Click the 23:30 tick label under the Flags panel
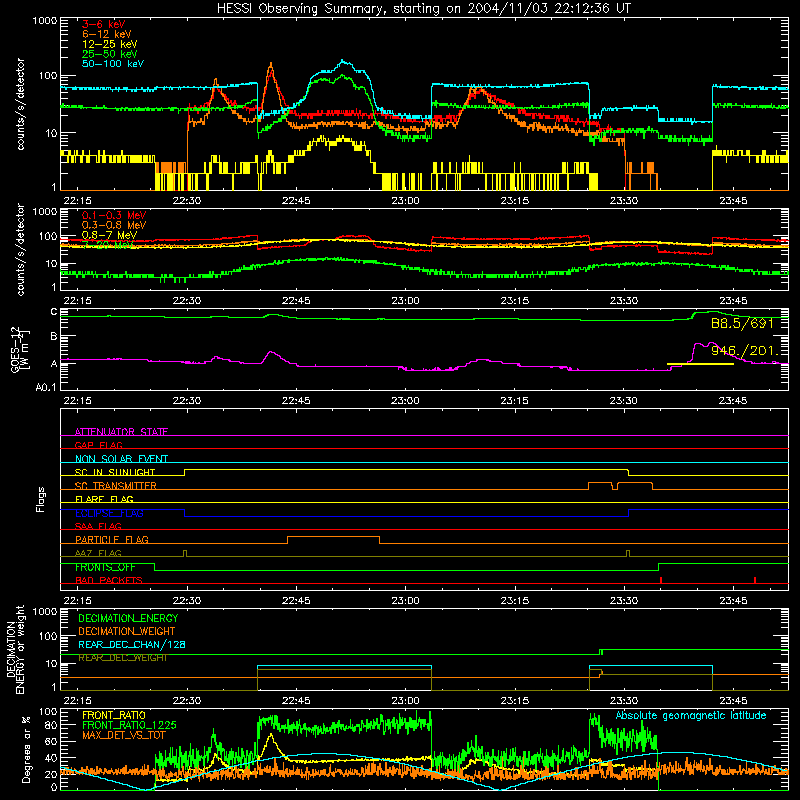The height and width of the screenshot is (800, 800). pos(623,601)
